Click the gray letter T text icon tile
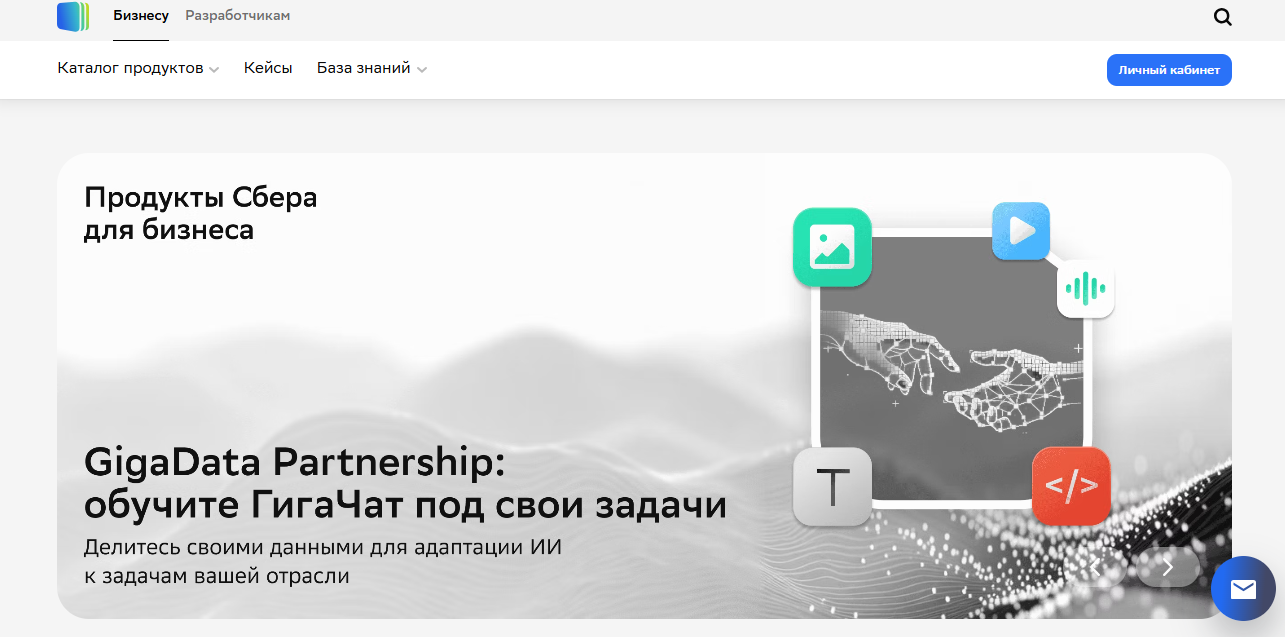This screenshot has width=1285, height=637. 832,487
